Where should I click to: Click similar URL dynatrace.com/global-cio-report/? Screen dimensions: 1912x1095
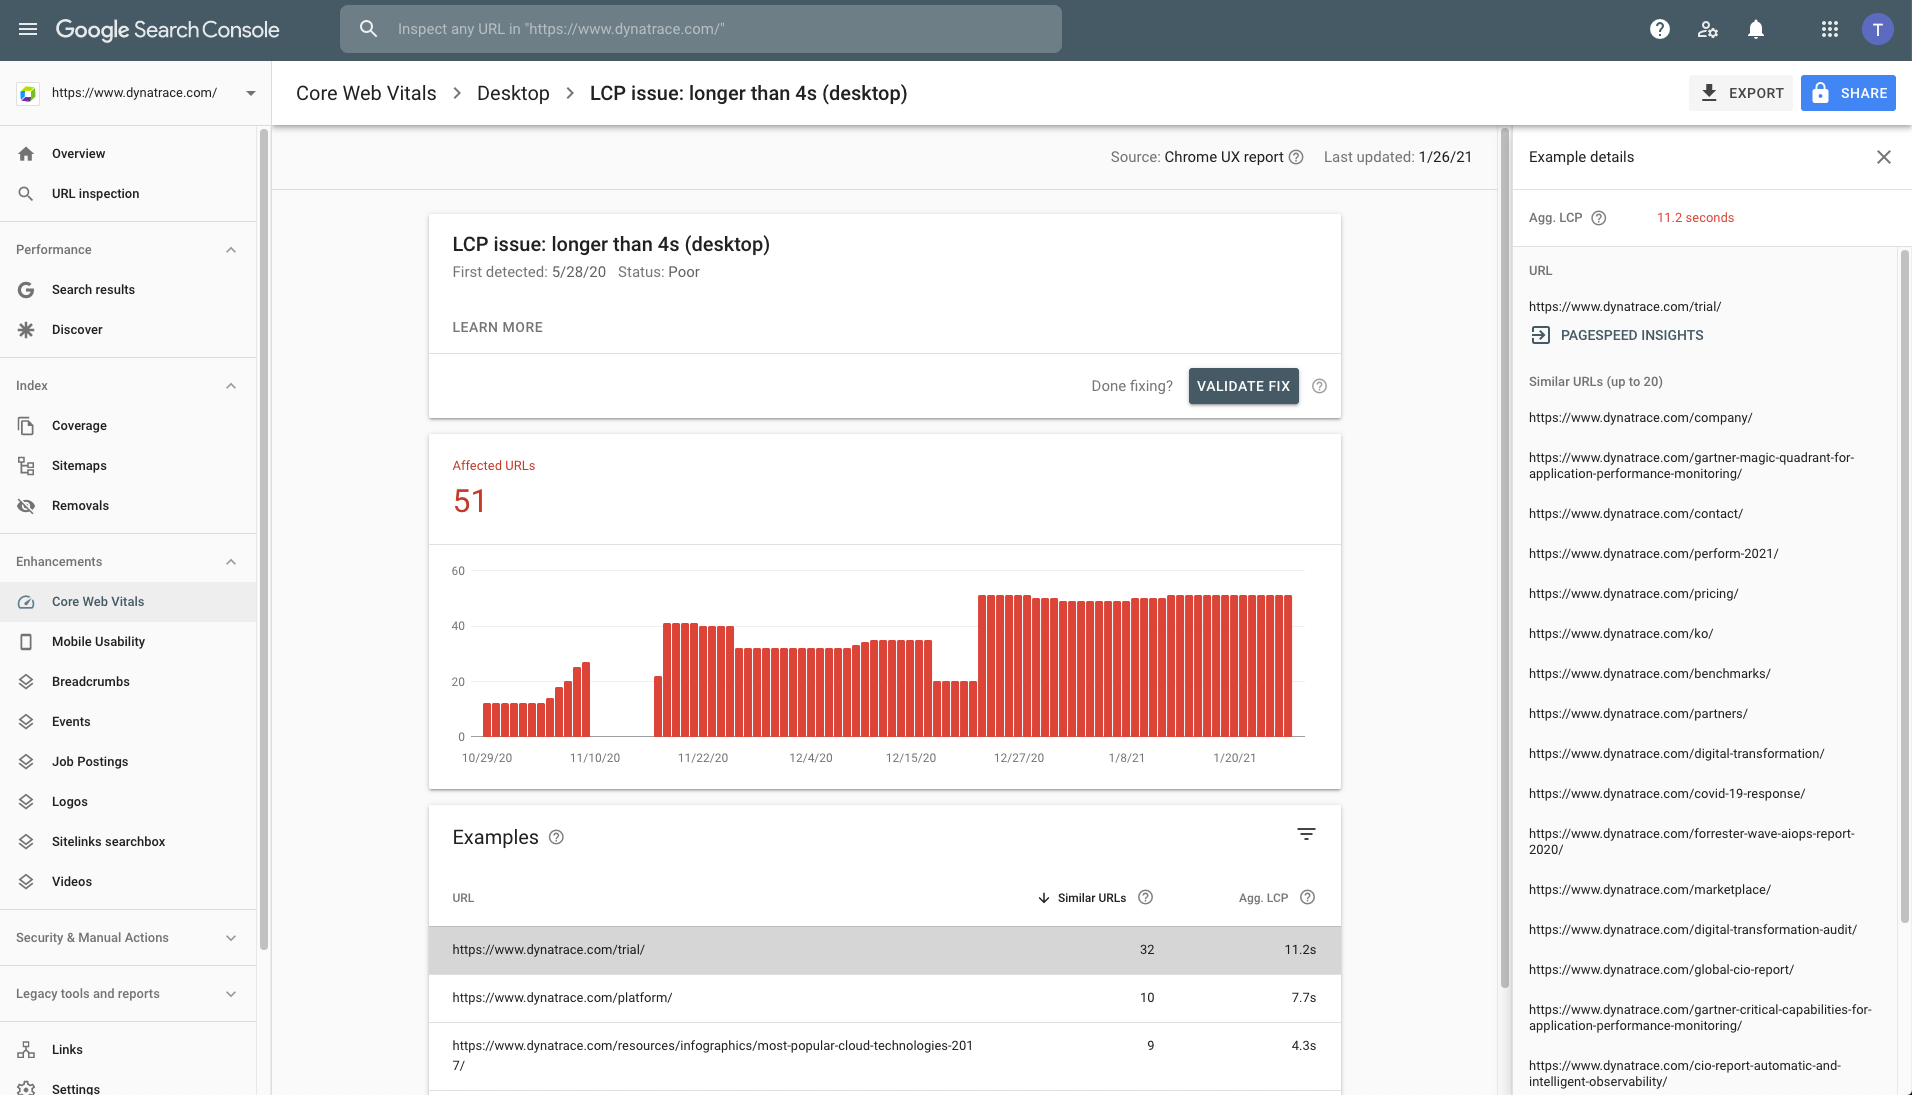tap(1661, 970)
